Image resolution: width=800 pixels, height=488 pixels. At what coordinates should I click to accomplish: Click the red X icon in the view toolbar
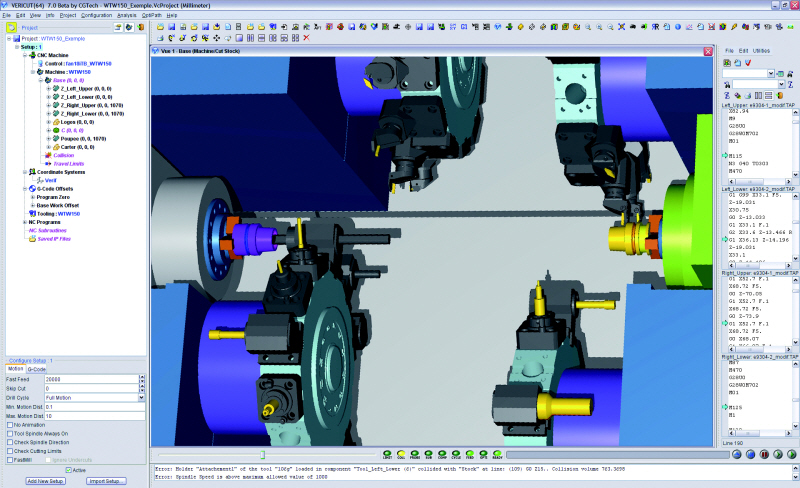tap(306, 38)
